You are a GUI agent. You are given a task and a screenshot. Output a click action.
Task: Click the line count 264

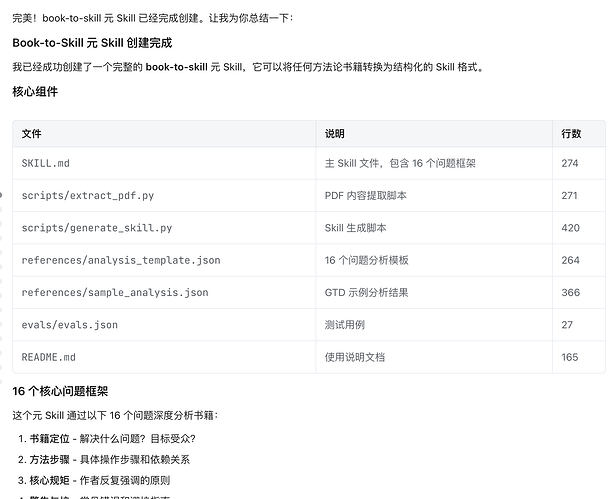[570, 260]
